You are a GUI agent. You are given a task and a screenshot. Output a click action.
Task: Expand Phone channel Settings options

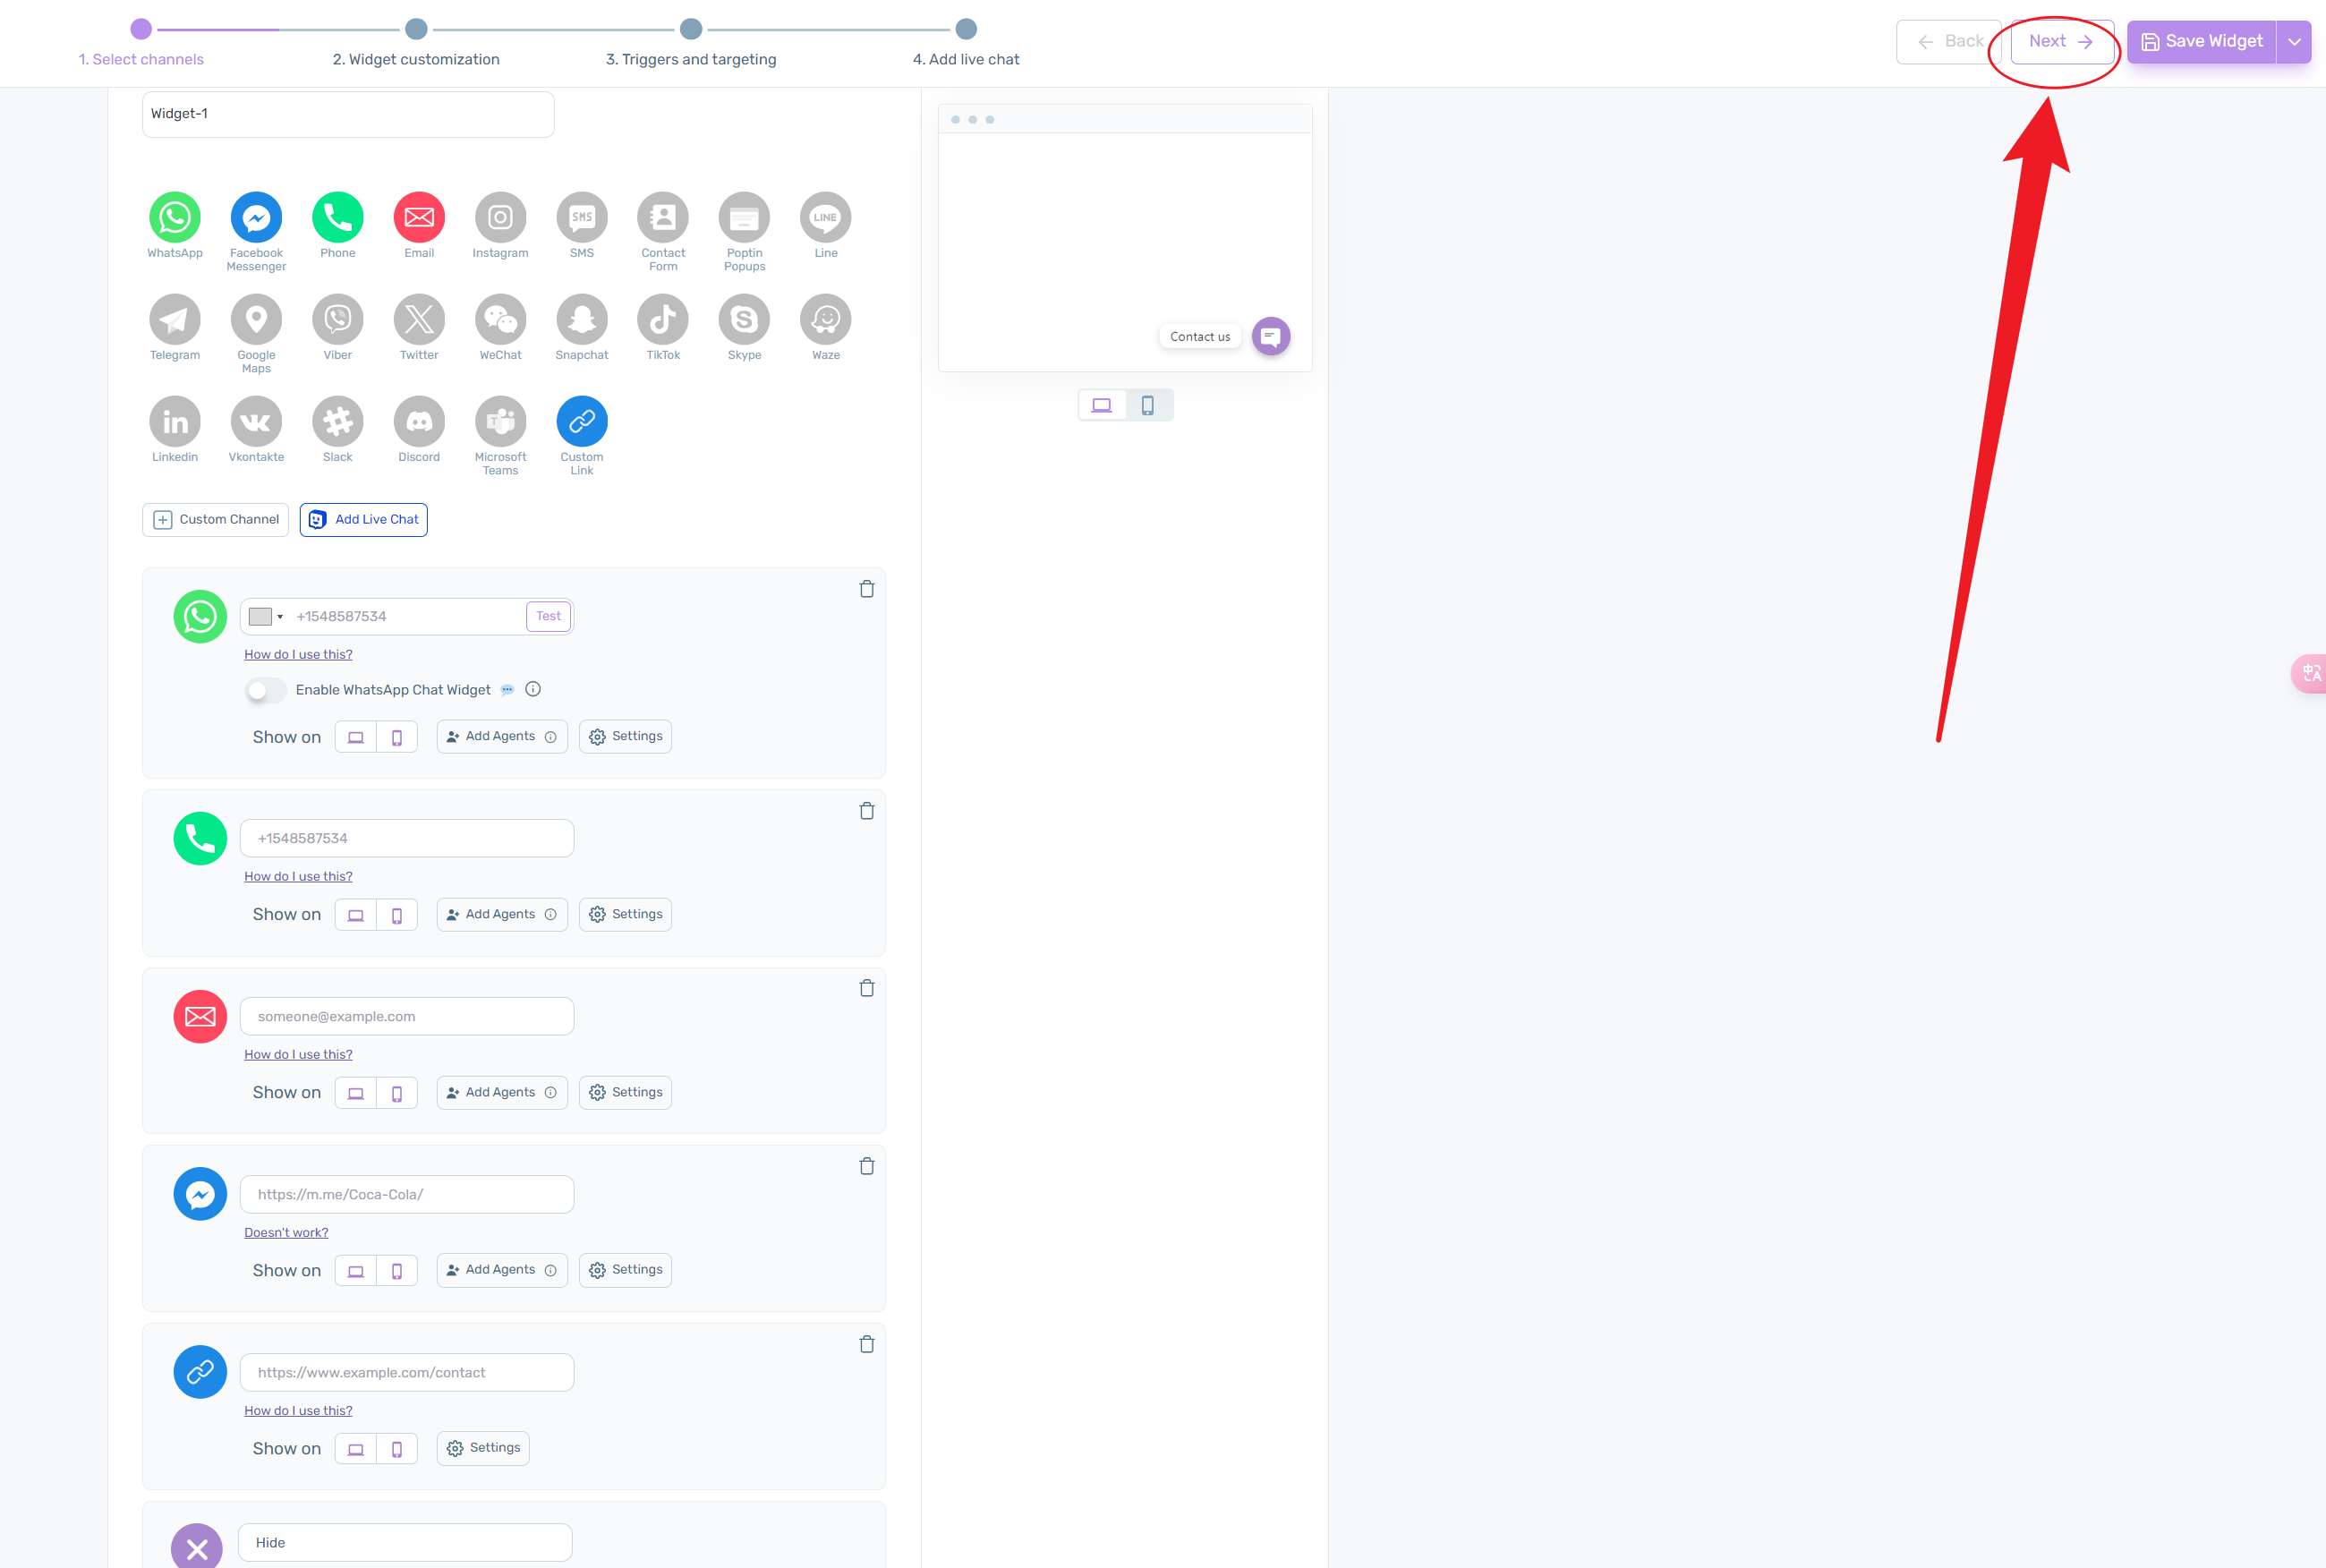(625, 914)
